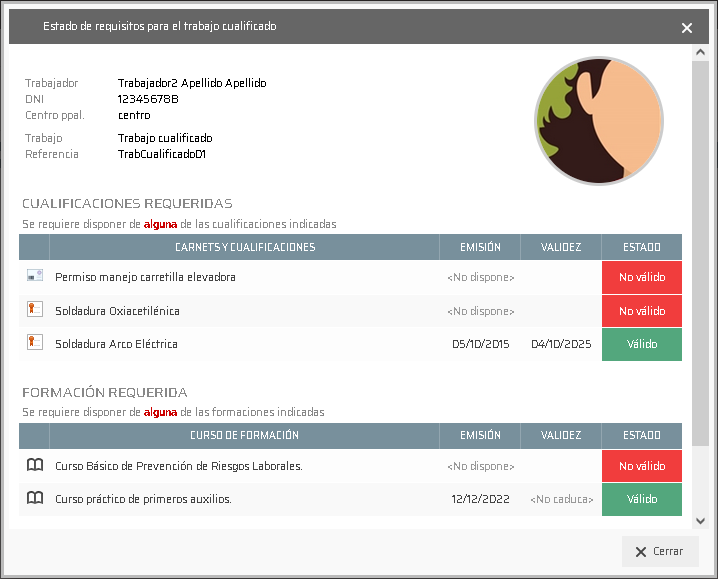Click the 'Carnets y cualificaciones' column header
718x579 pixels.
pyautogui.click(x=244, y=247)
